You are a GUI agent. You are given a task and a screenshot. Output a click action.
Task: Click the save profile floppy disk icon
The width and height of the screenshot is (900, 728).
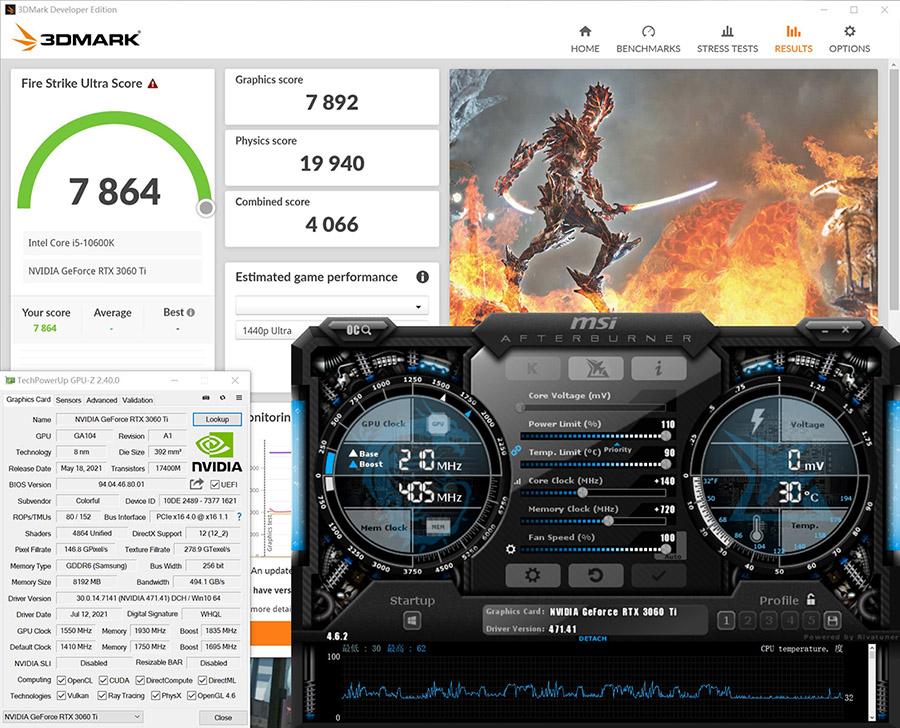click(x=832, y=621)
